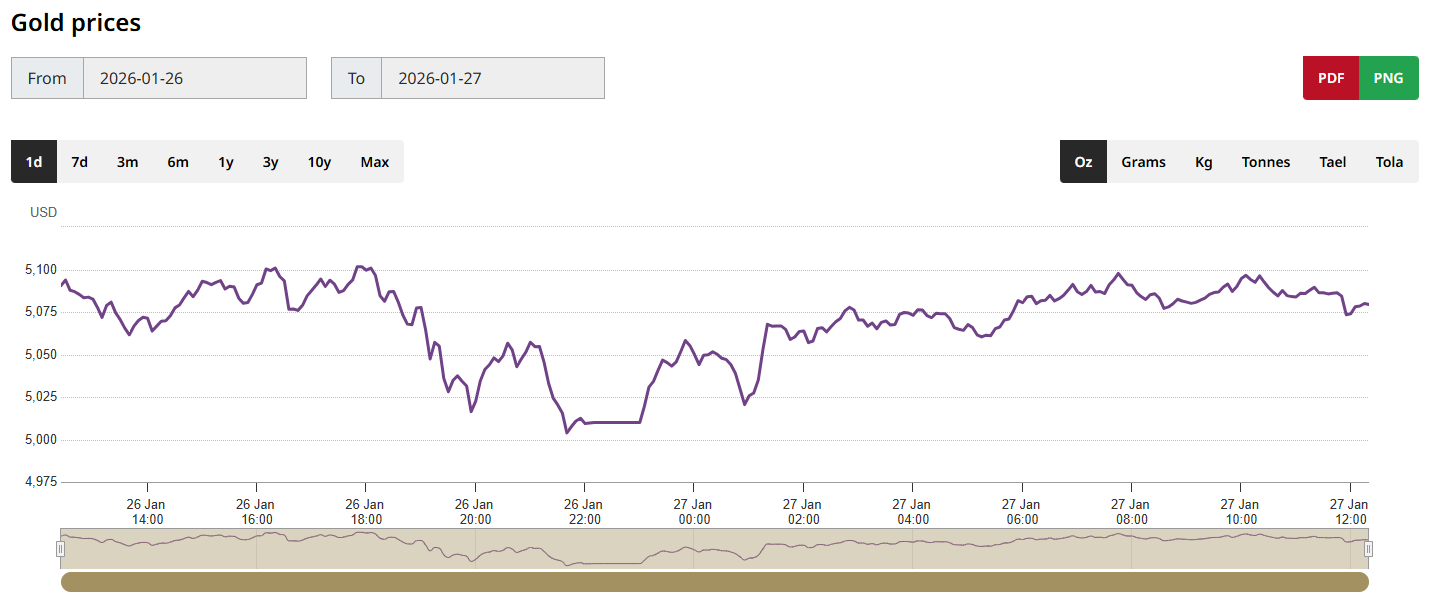Select the 1d time range
Image resolution: width=1431 pixels, height=610 pixels.
pyautogui.click(x=34, y=162)
